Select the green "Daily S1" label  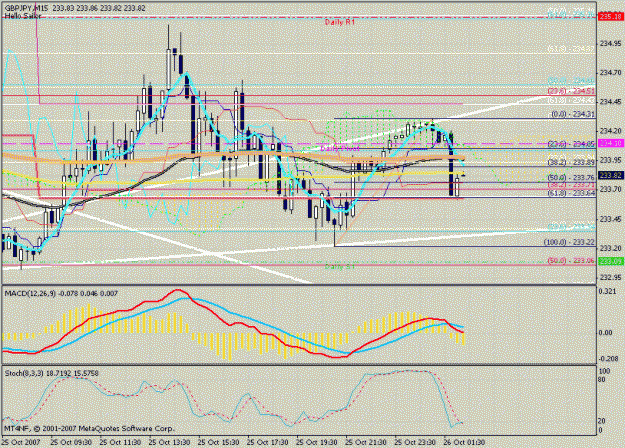[340, 267]
